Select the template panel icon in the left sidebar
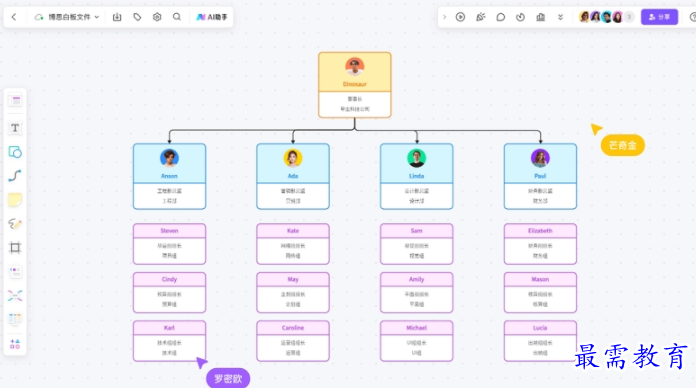Image resolution: width=696 pixels, height=388 pixels. coord(15,101)
